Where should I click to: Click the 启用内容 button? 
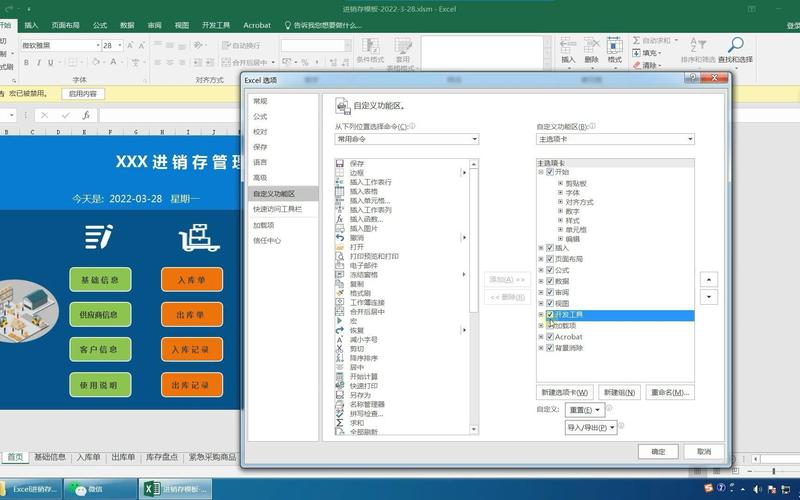click(x=83, y=94)
